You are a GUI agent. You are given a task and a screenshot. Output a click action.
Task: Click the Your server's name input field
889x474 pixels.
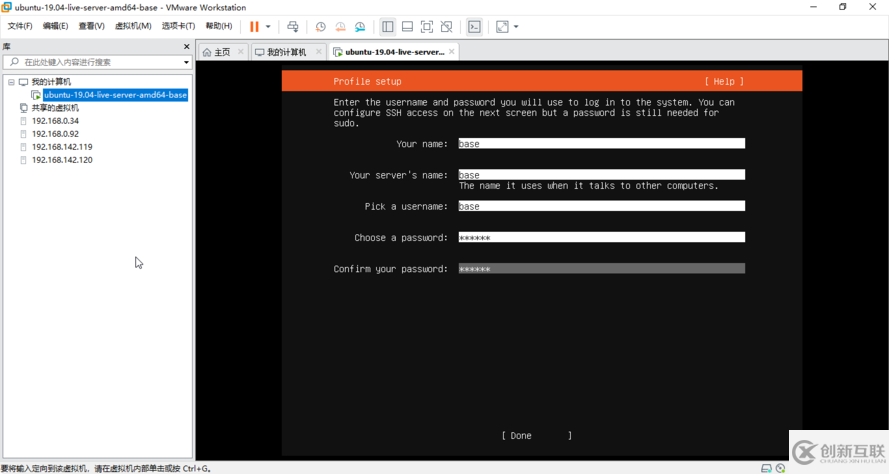point(602,175)
